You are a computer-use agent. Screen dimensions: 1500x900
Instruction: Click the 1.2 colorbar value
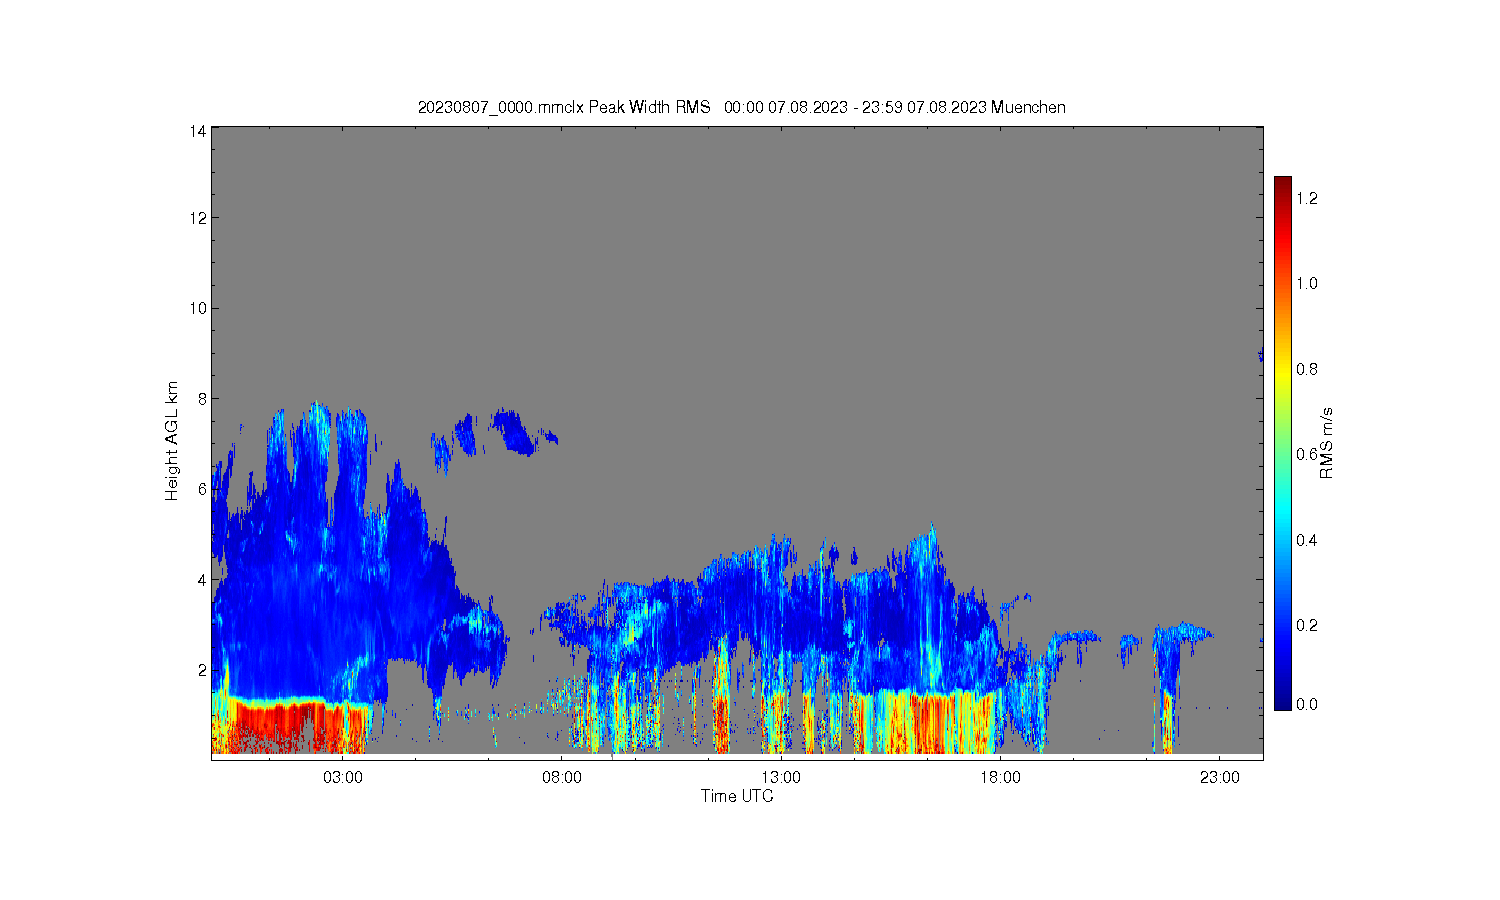pos(1307,198)
